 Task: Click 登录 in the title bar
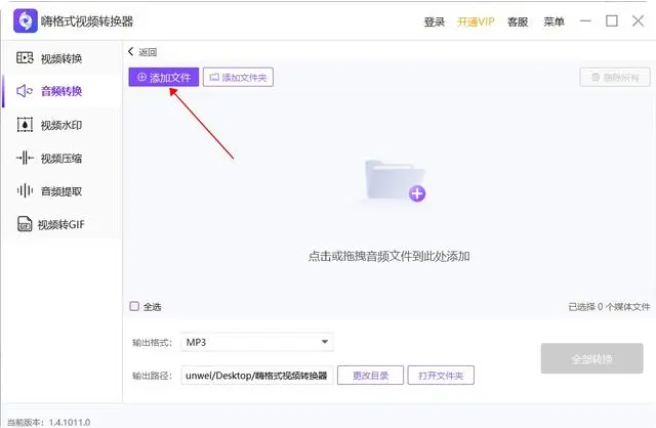click(x=434, y=22)
